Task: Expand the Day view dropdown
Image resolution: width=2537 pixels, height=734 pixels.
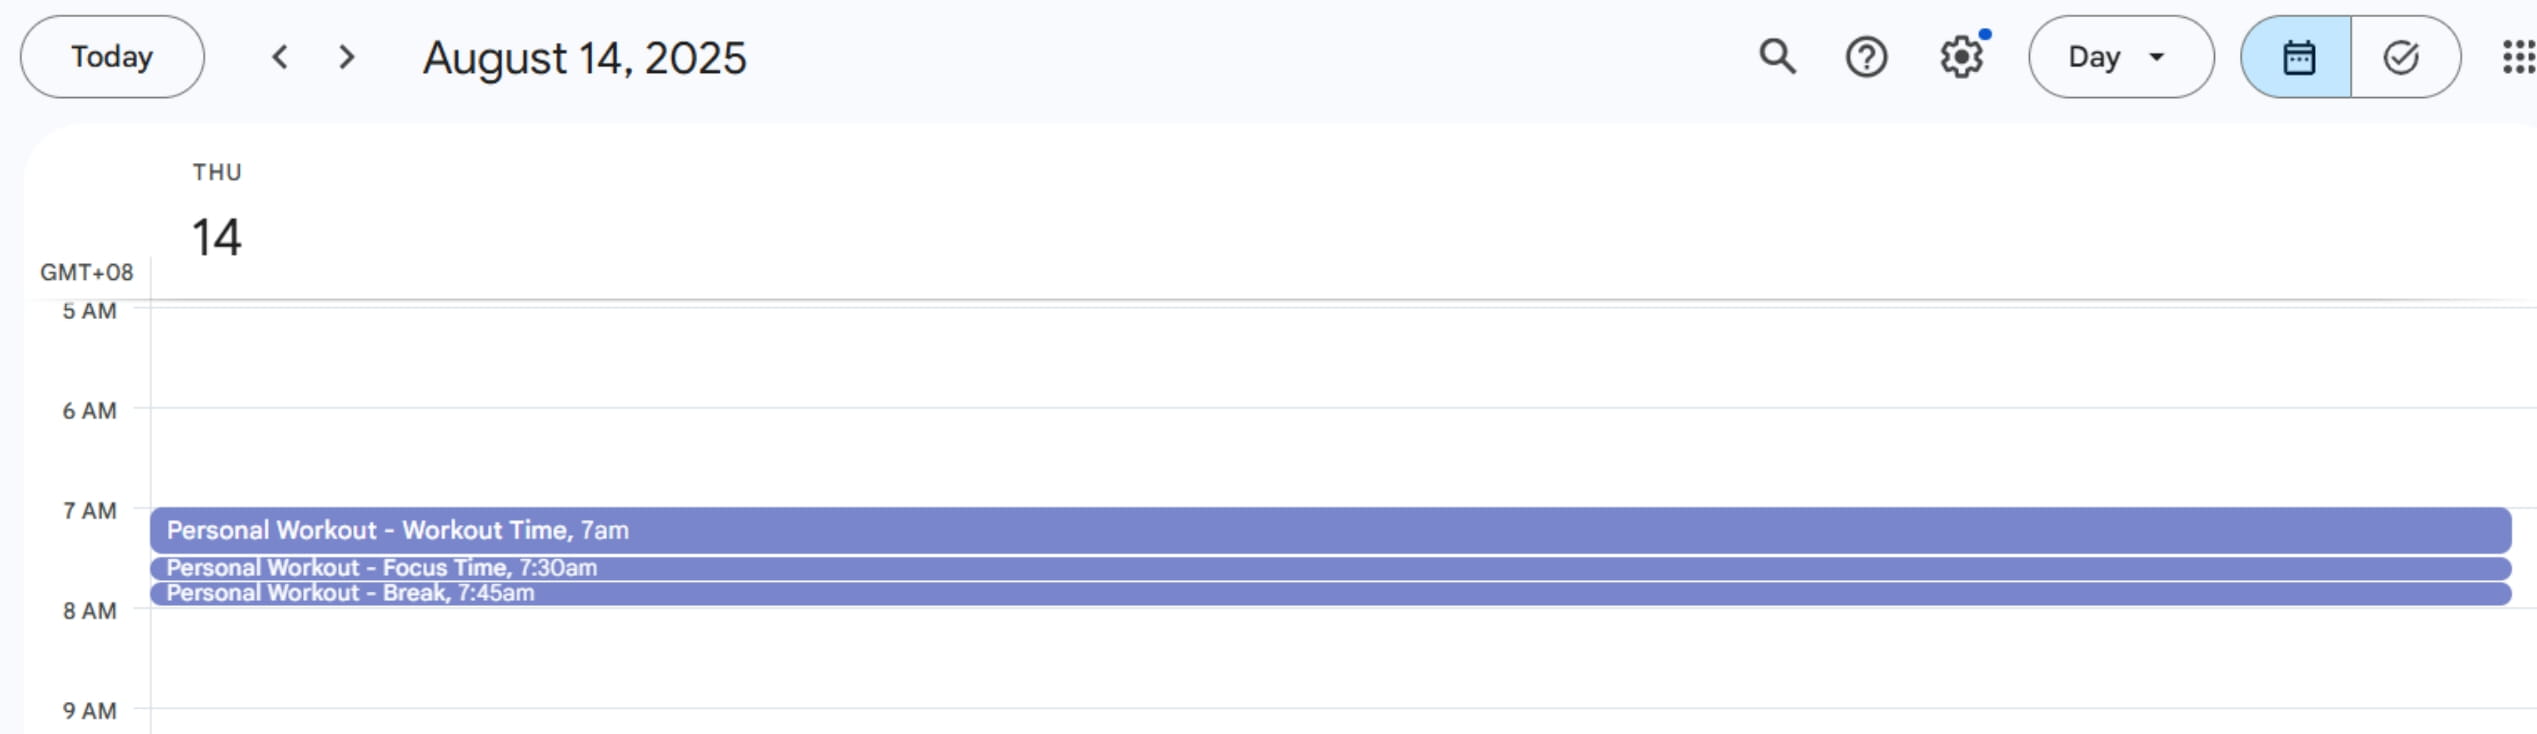Action: (x=2120, y=57)
